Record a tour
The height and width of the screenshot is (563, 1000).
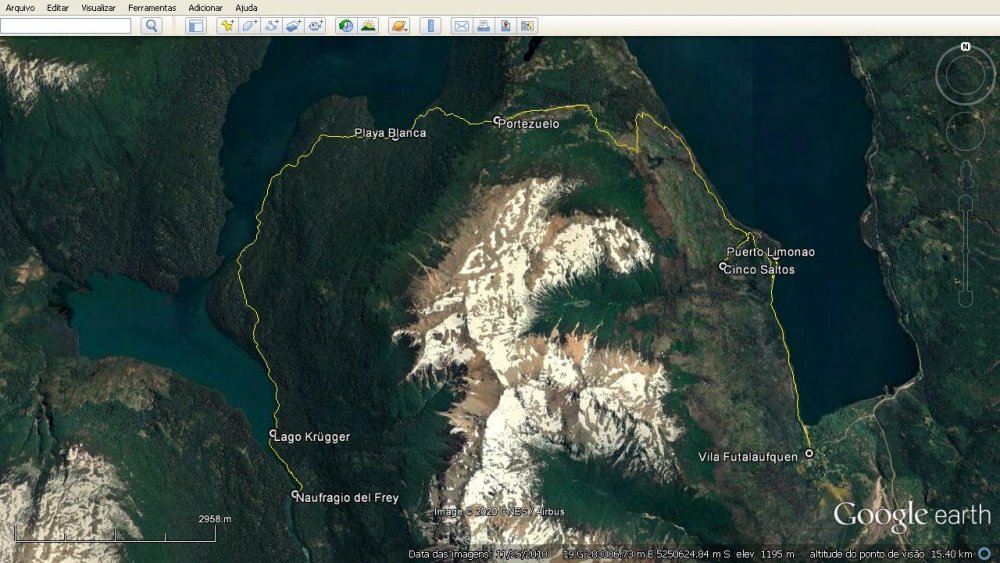316,26
